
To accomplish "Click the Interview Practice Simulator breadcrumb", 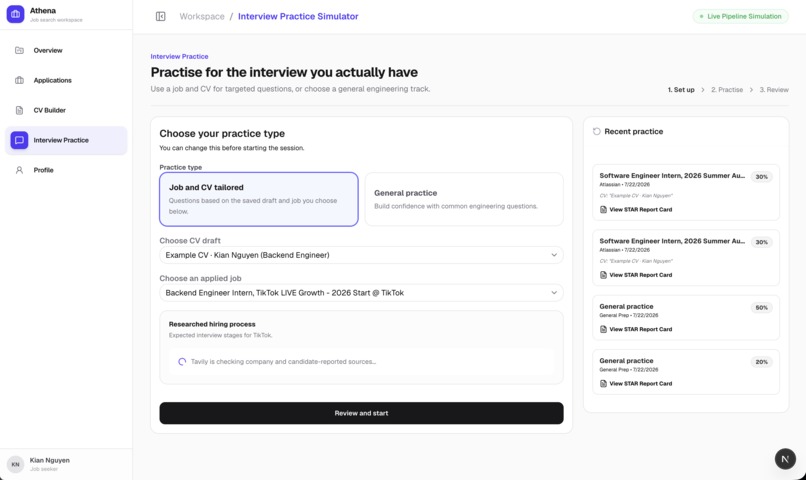I will coord(298,16).
